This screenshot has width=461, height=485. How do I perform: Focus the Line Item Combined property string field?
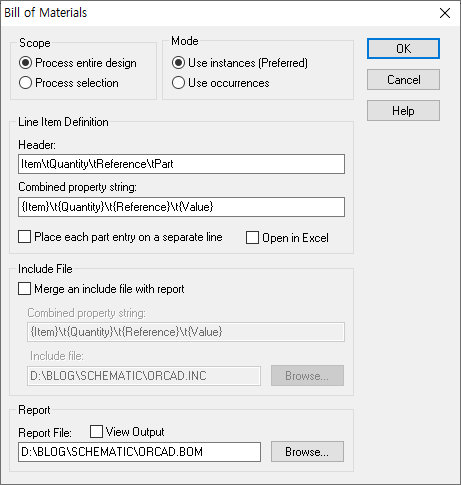coord(181,207)
